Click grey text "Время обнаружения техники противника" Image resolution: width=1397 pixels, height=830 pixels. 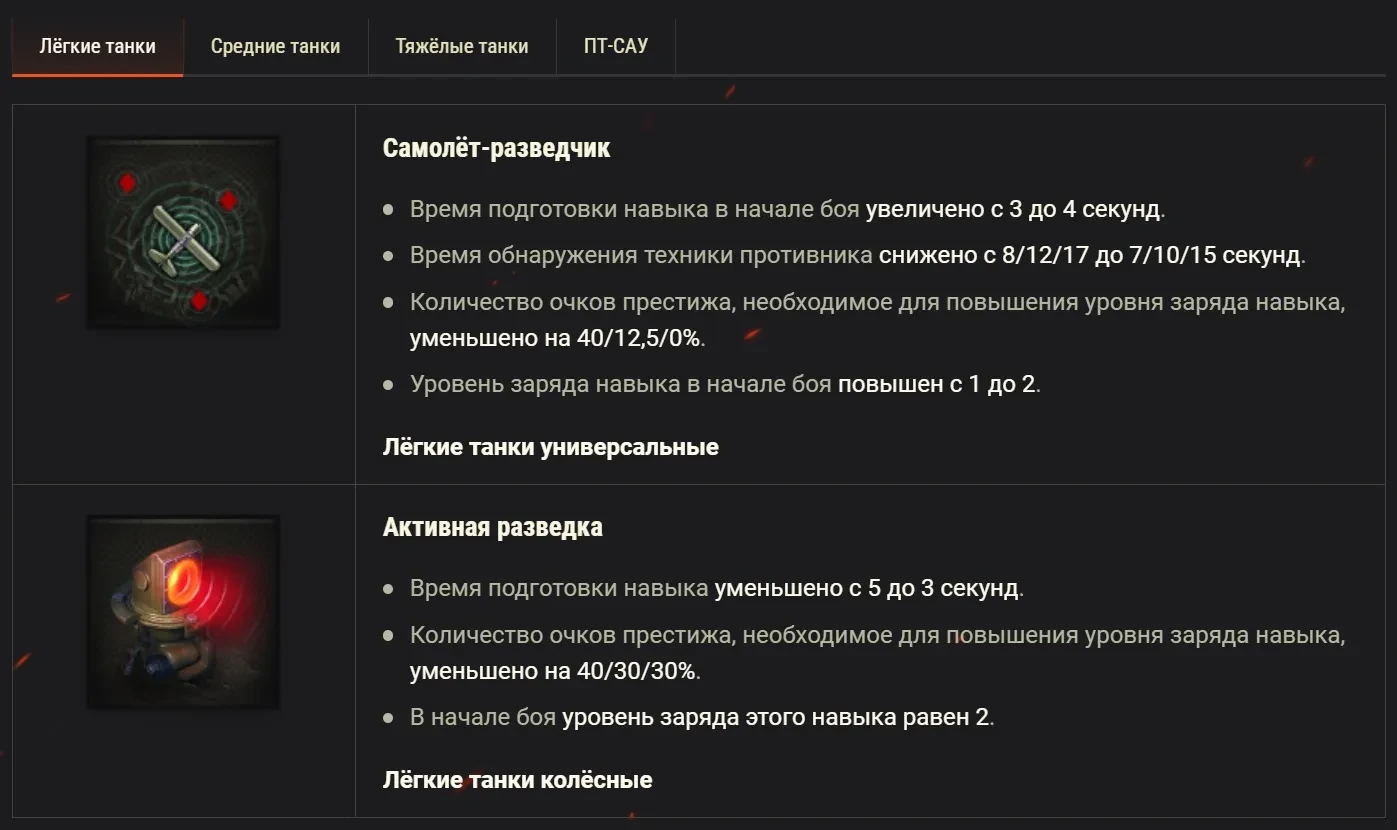641,255
